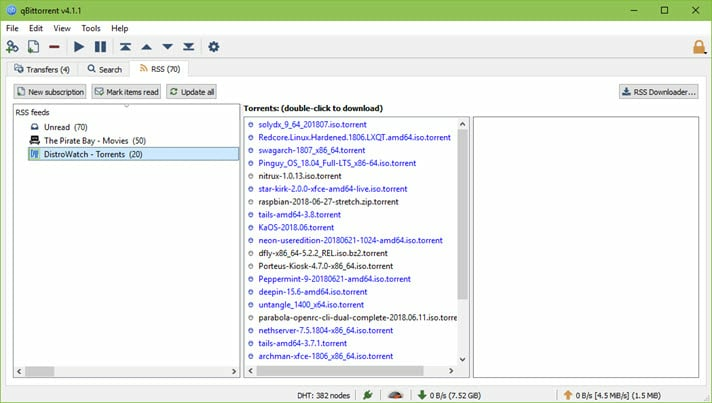The height and width of the screenshot is (403, 712).
Task: Click download rate 0 B/s (7.52 GB)
Action: click(x=455, y=395)
